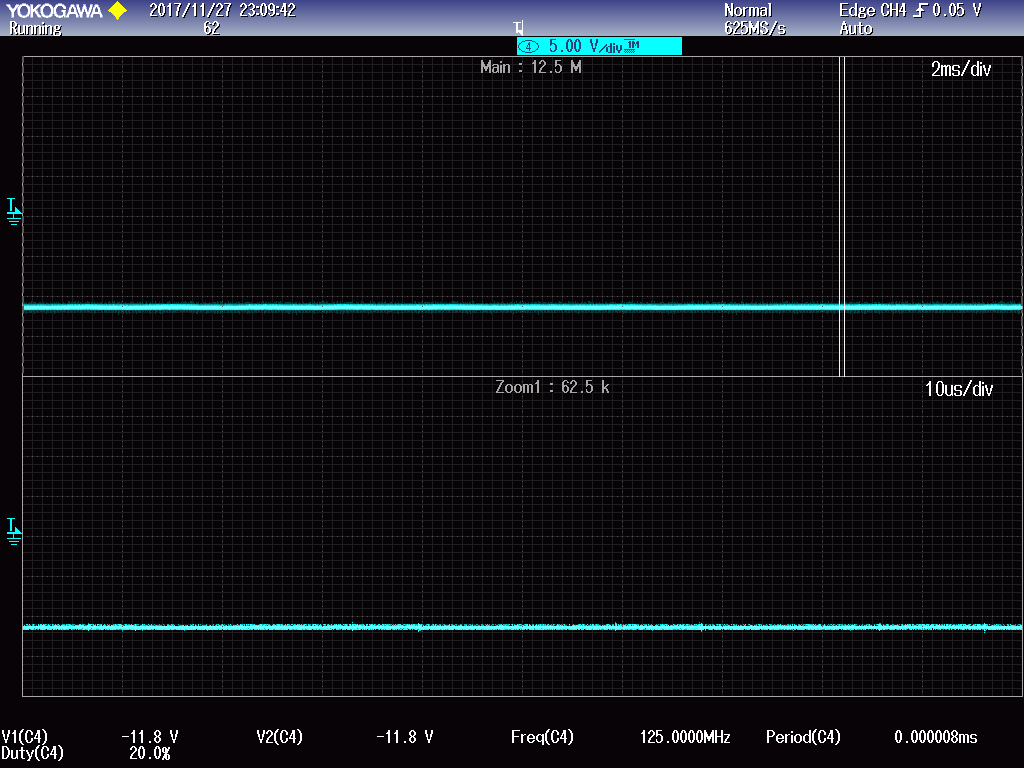
Task: Click the acquisition count 62
Action: pyautogui.click(x=212, y=28)
